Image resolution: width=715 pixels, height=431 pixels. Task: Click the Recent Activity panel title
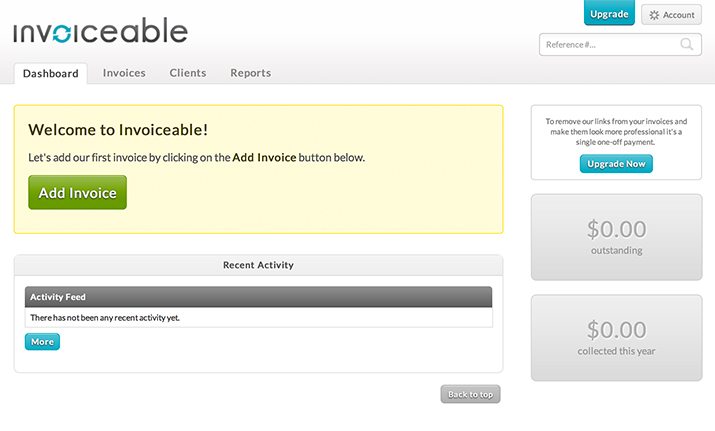pyautogui.click(x=259, y=265)
